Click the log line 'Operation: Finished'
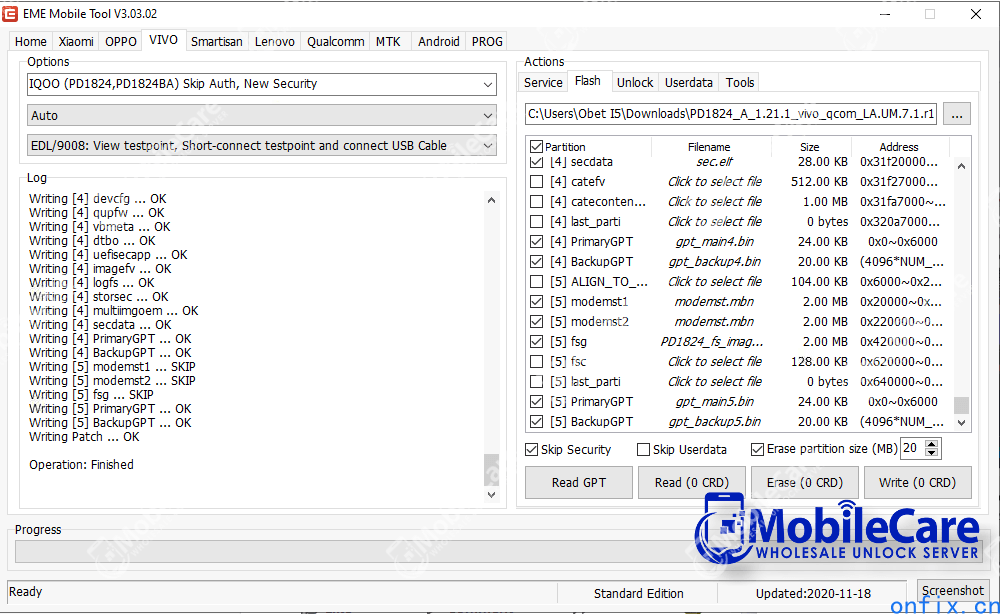Screen dimensions: 1000x614 [81, 465]
